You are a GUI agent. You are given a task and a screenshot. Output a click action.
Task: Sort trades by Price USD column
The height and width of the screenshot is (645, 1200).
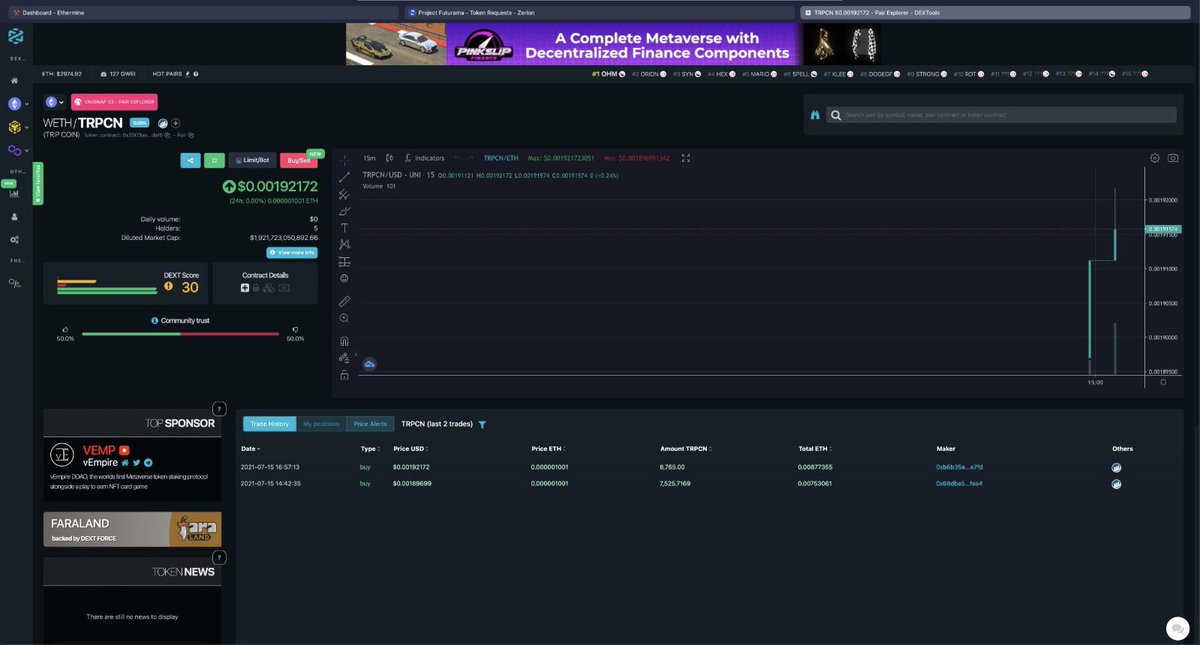tap(411, 449)
